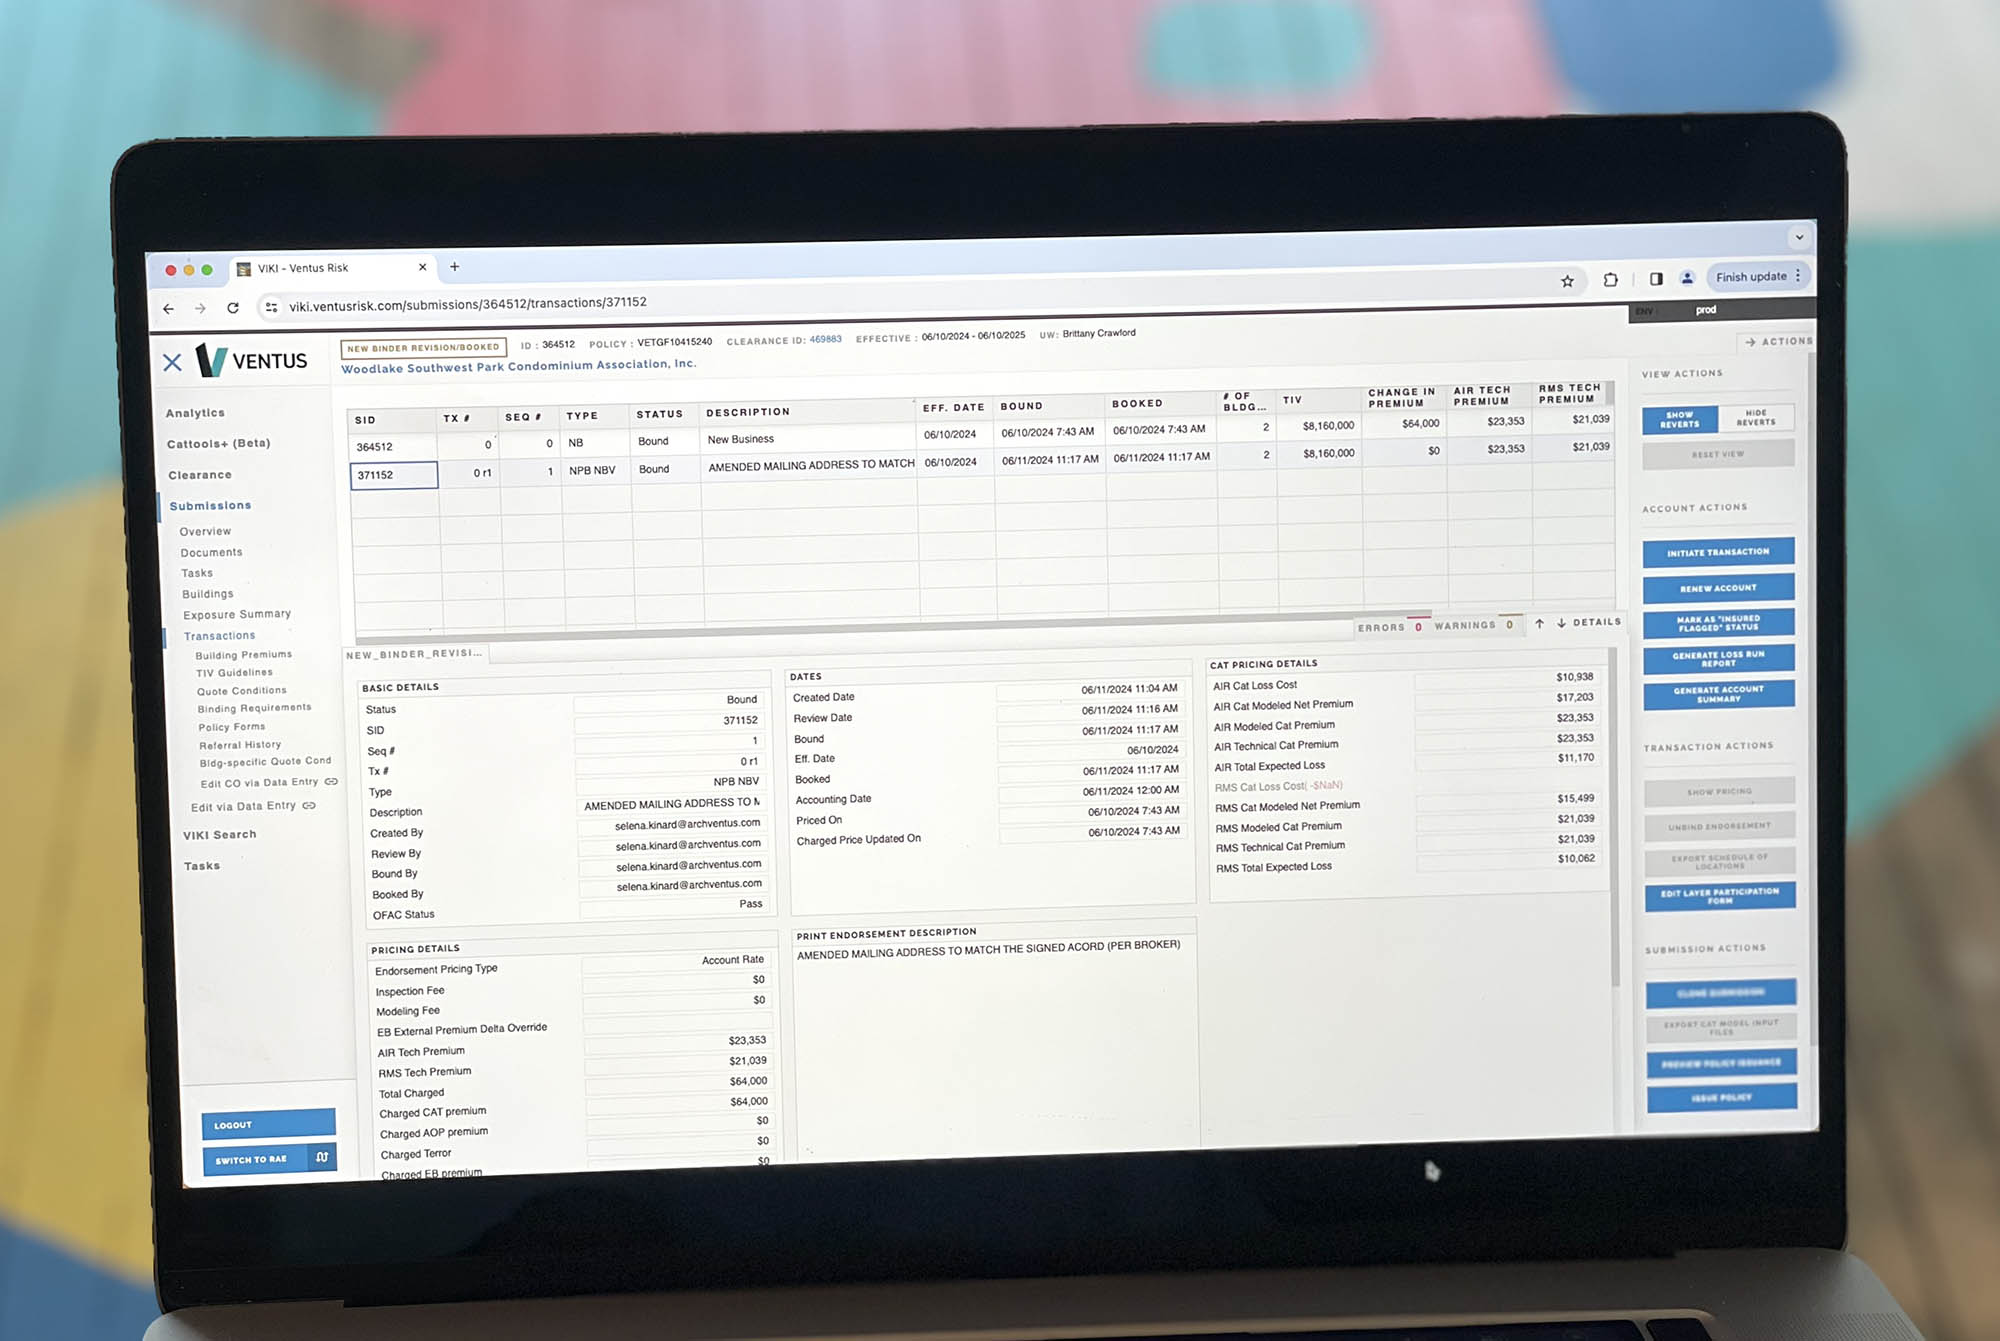The width and height of the screenshot is (2000, 1341).
Task: Click Mark as Insured Flagged Status
Action: [1719, 623]
